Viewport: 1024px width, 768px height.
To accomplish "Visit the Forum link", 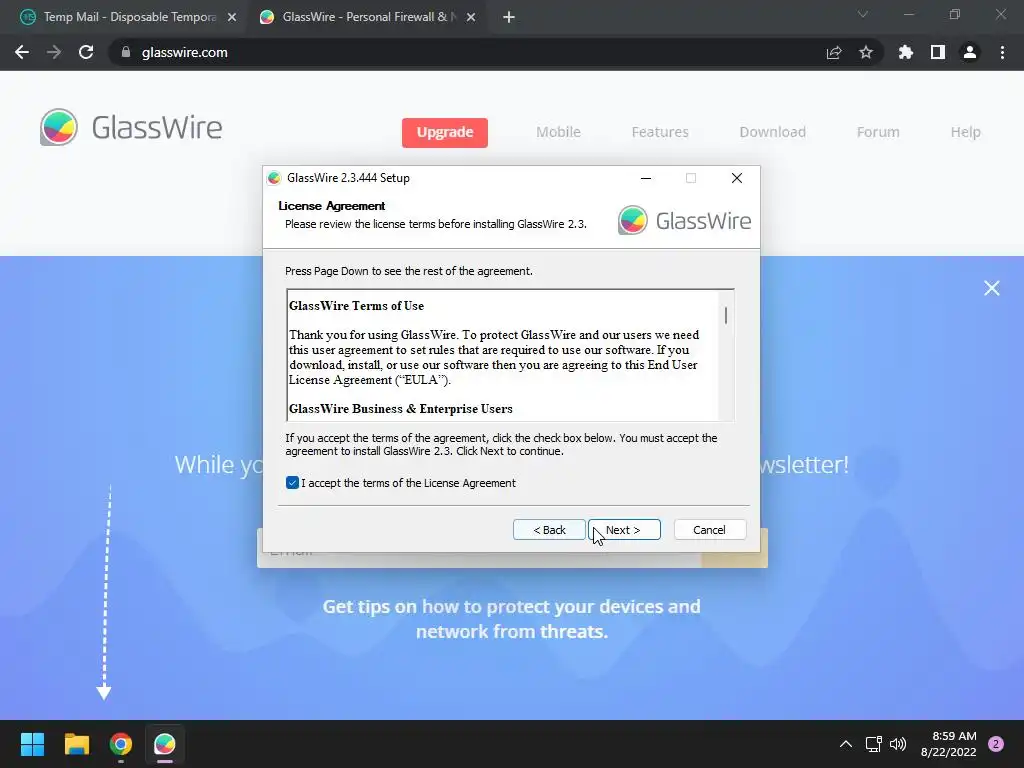I will tap(878, 132).
